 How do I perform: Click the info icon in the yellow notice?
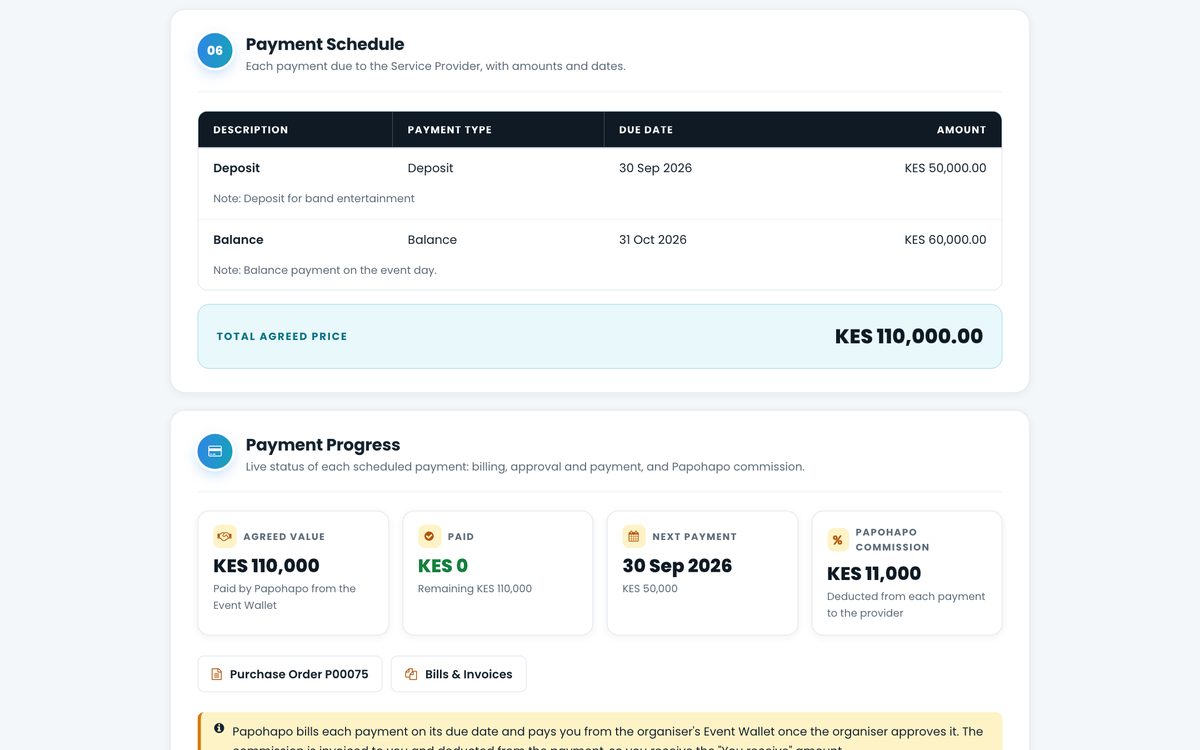(220, 729)
